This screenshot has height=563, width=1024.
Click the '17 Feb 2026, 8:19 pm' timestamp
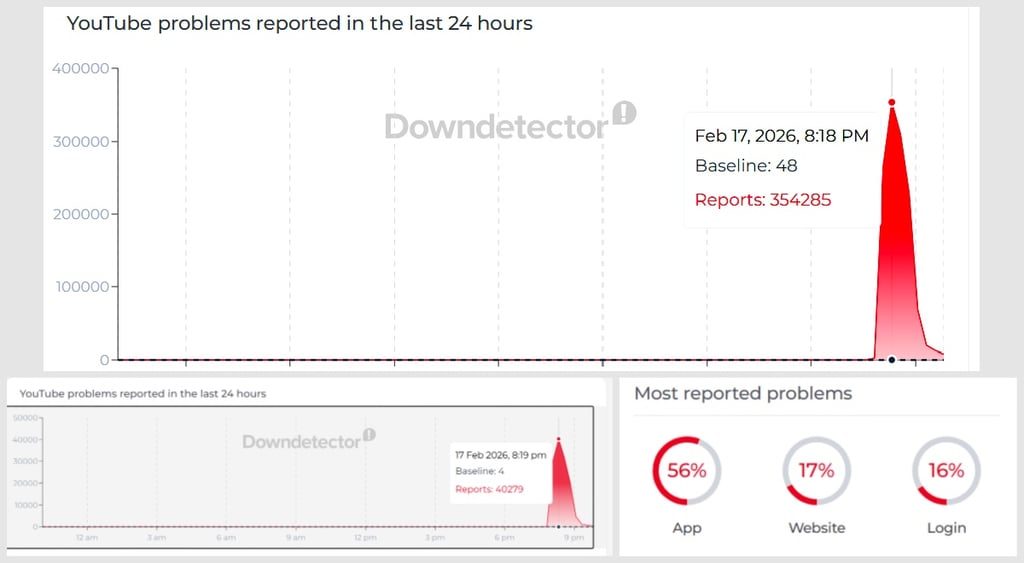point(501,455)
